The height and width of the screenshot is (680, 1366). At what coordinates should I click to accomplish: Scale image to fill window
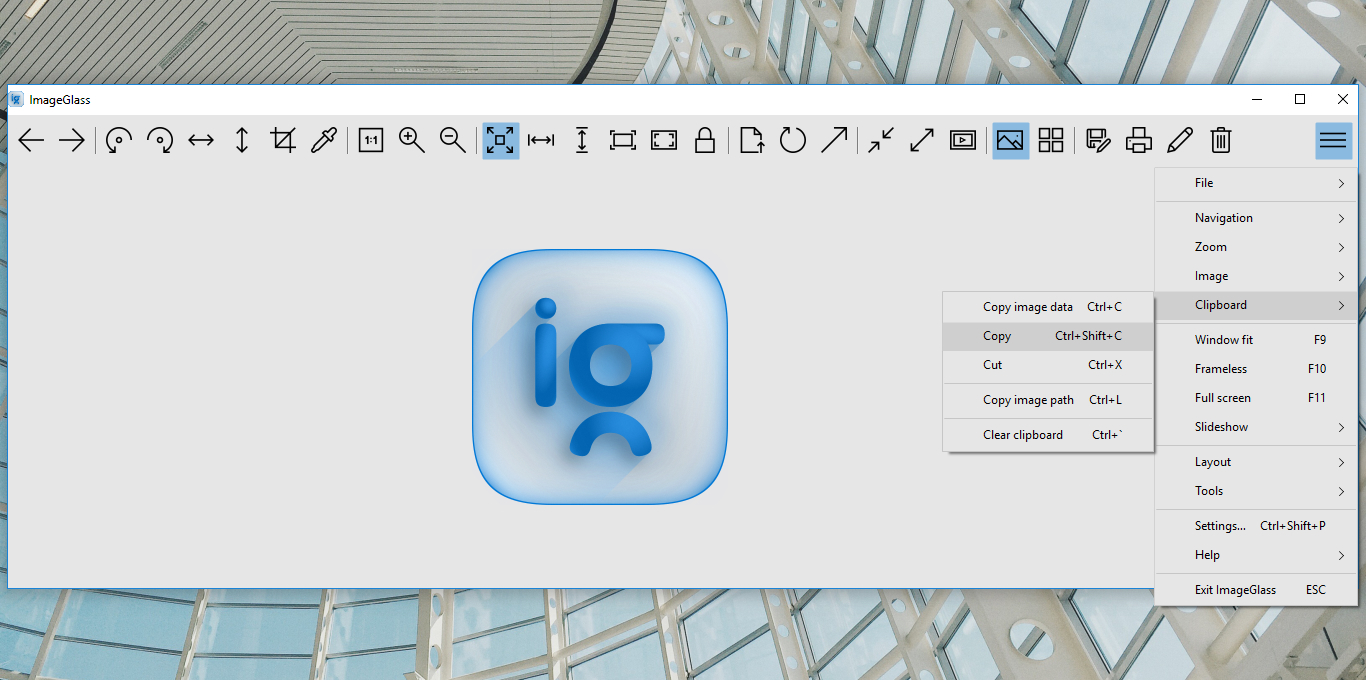(664, 141)
